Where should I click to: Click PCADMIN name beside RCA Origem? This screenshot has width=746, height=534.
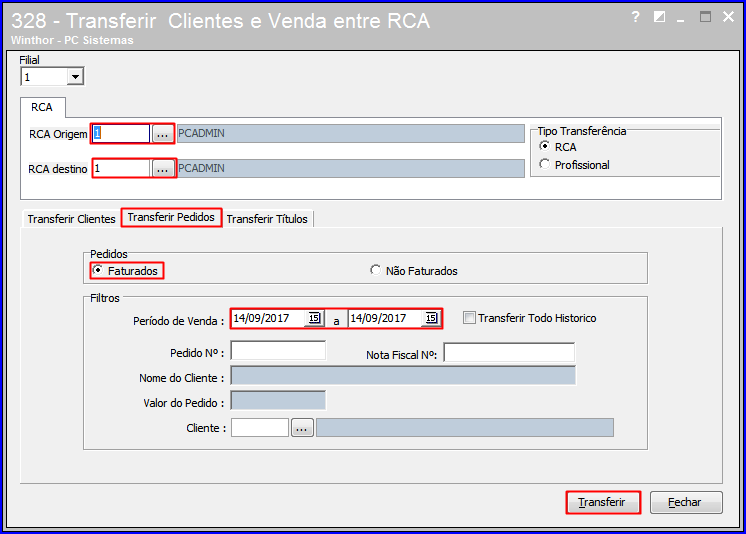coord(351,134)
